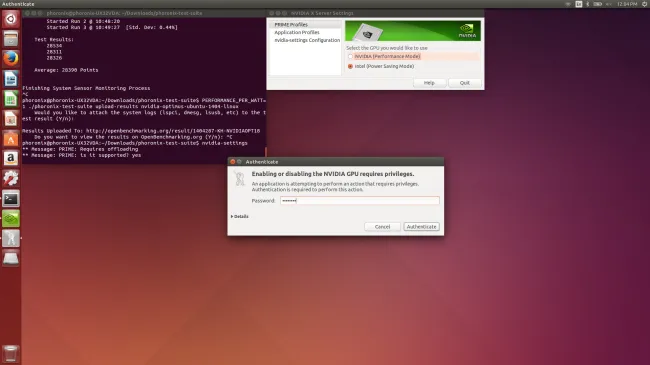This screenshot has height=365, width=650.
Task: Click Help in NVIDIA X Server Settings
Action: [429, 83]
